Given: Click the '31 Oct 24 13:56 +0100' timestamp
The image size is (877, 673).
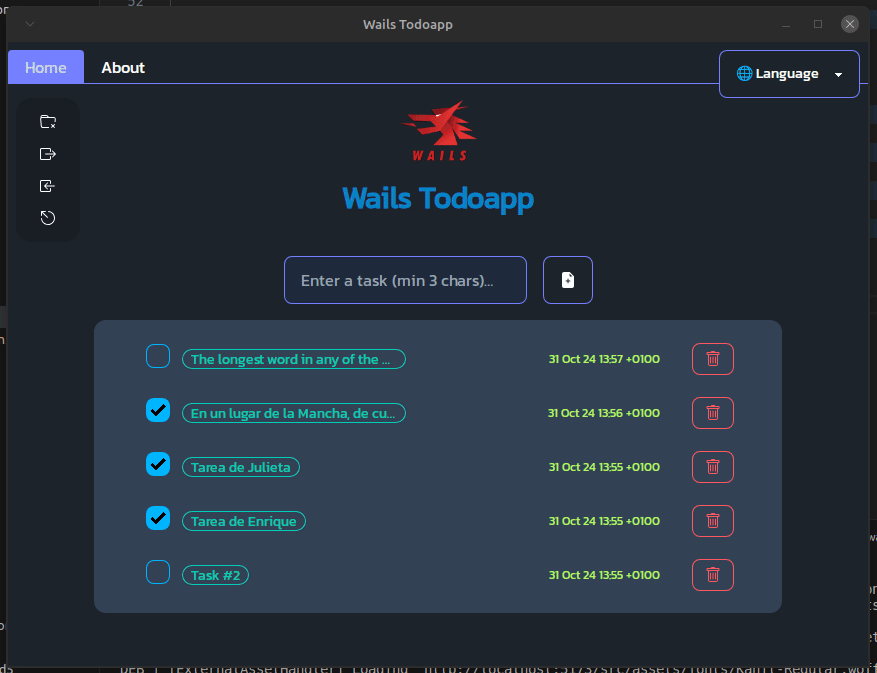Looking at the screenshot, I should pyautogui.click(x=604, y=413).
